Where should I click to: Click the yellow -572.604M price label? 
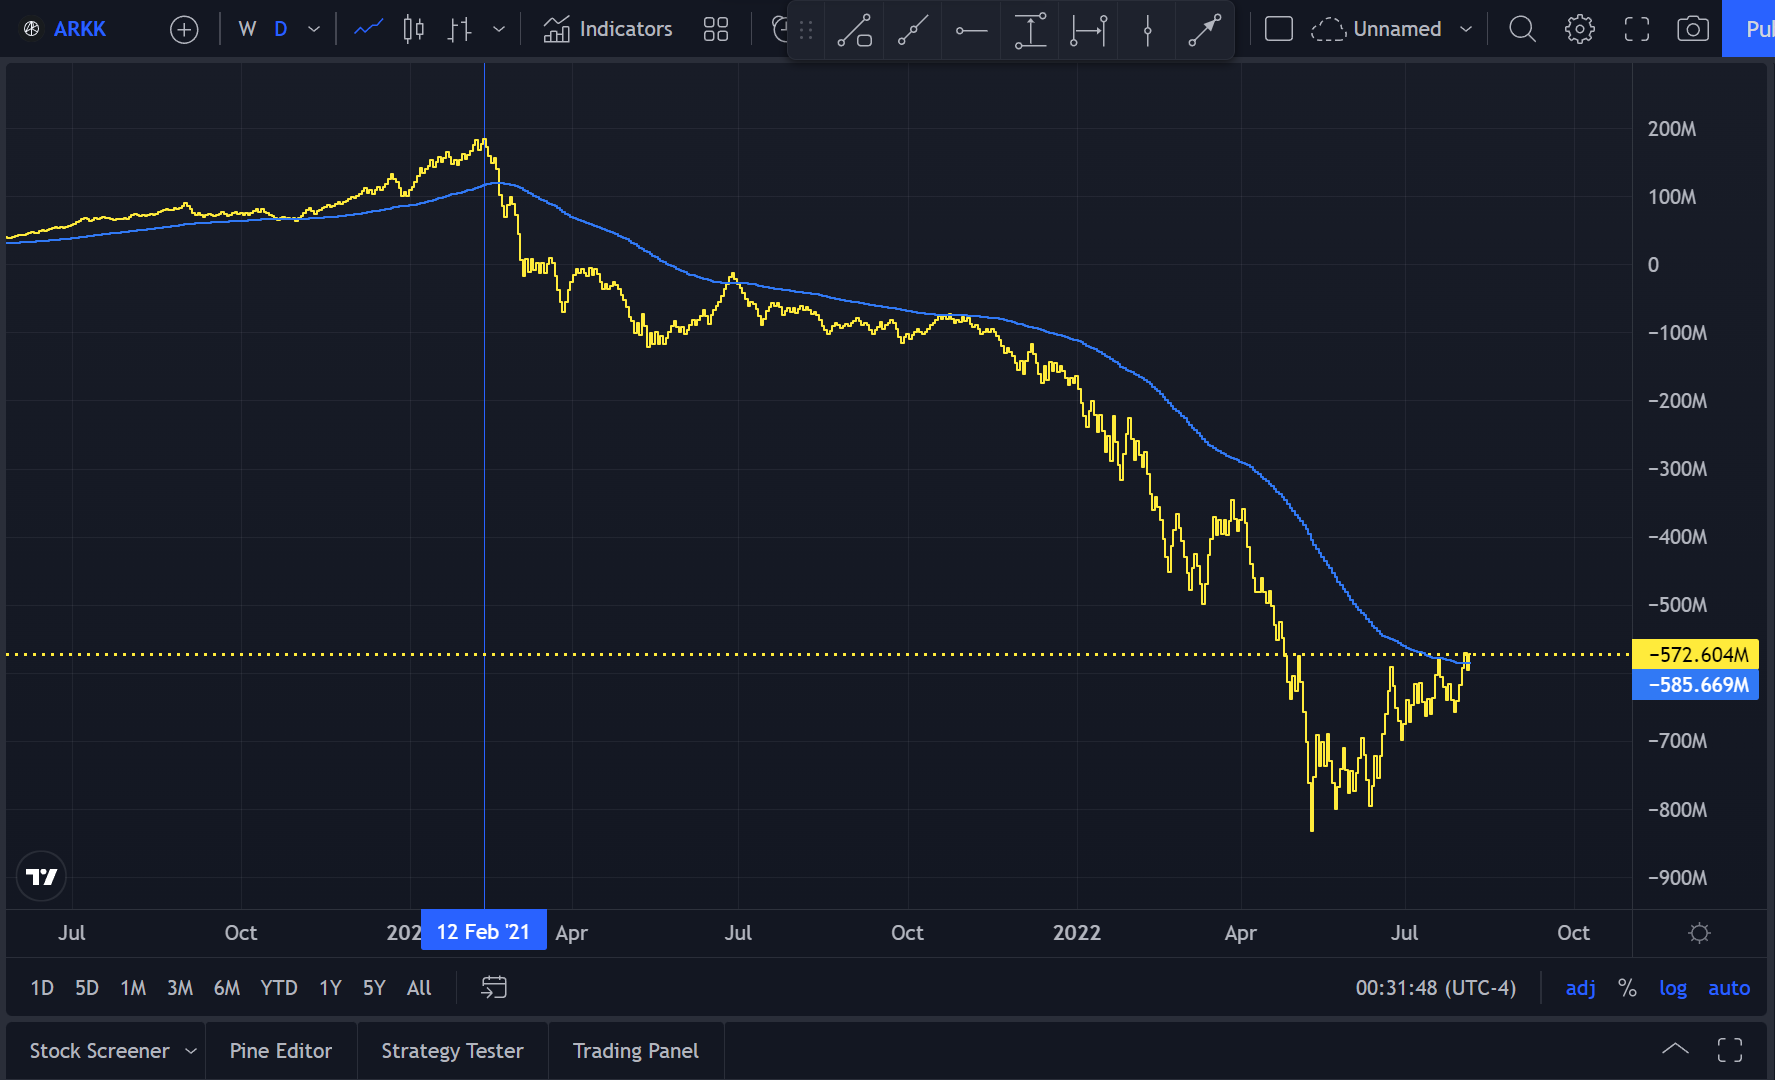click(1695, 655)
